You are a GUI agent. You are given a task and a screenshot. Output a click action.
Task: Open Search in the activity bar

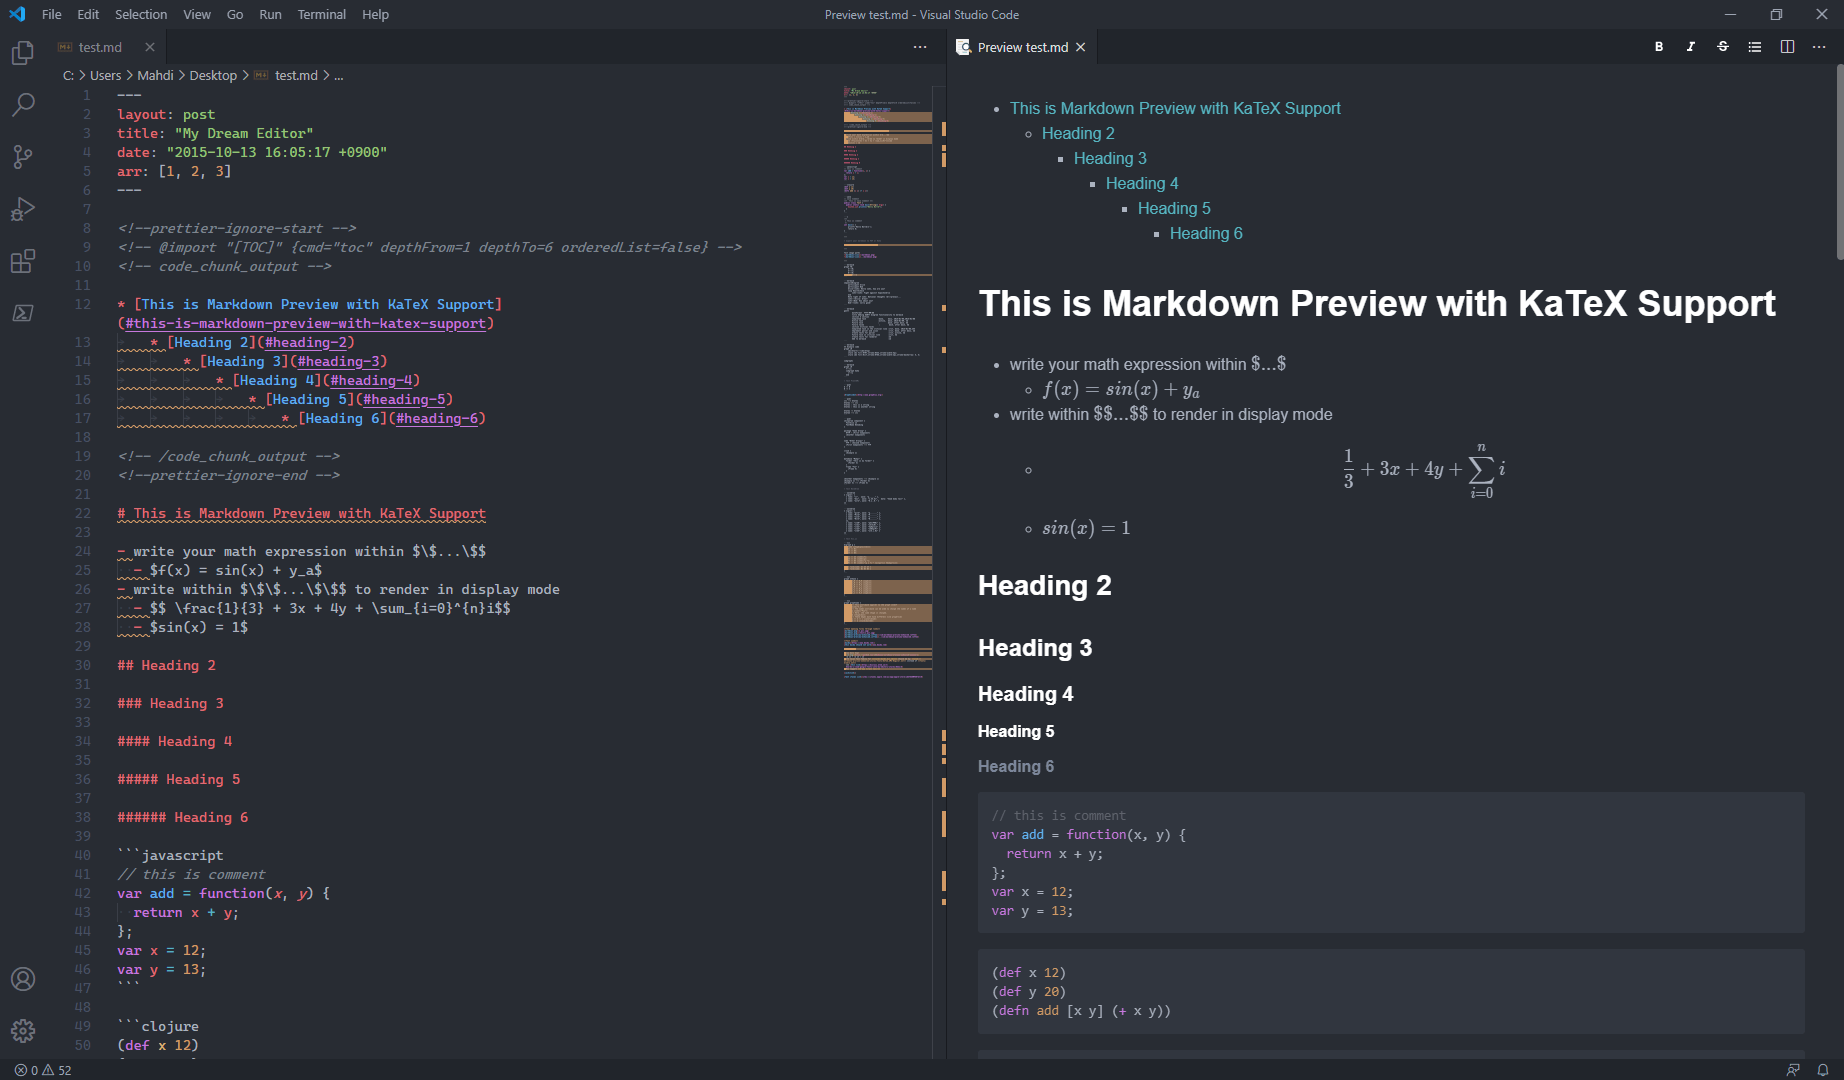pos(22,105)
